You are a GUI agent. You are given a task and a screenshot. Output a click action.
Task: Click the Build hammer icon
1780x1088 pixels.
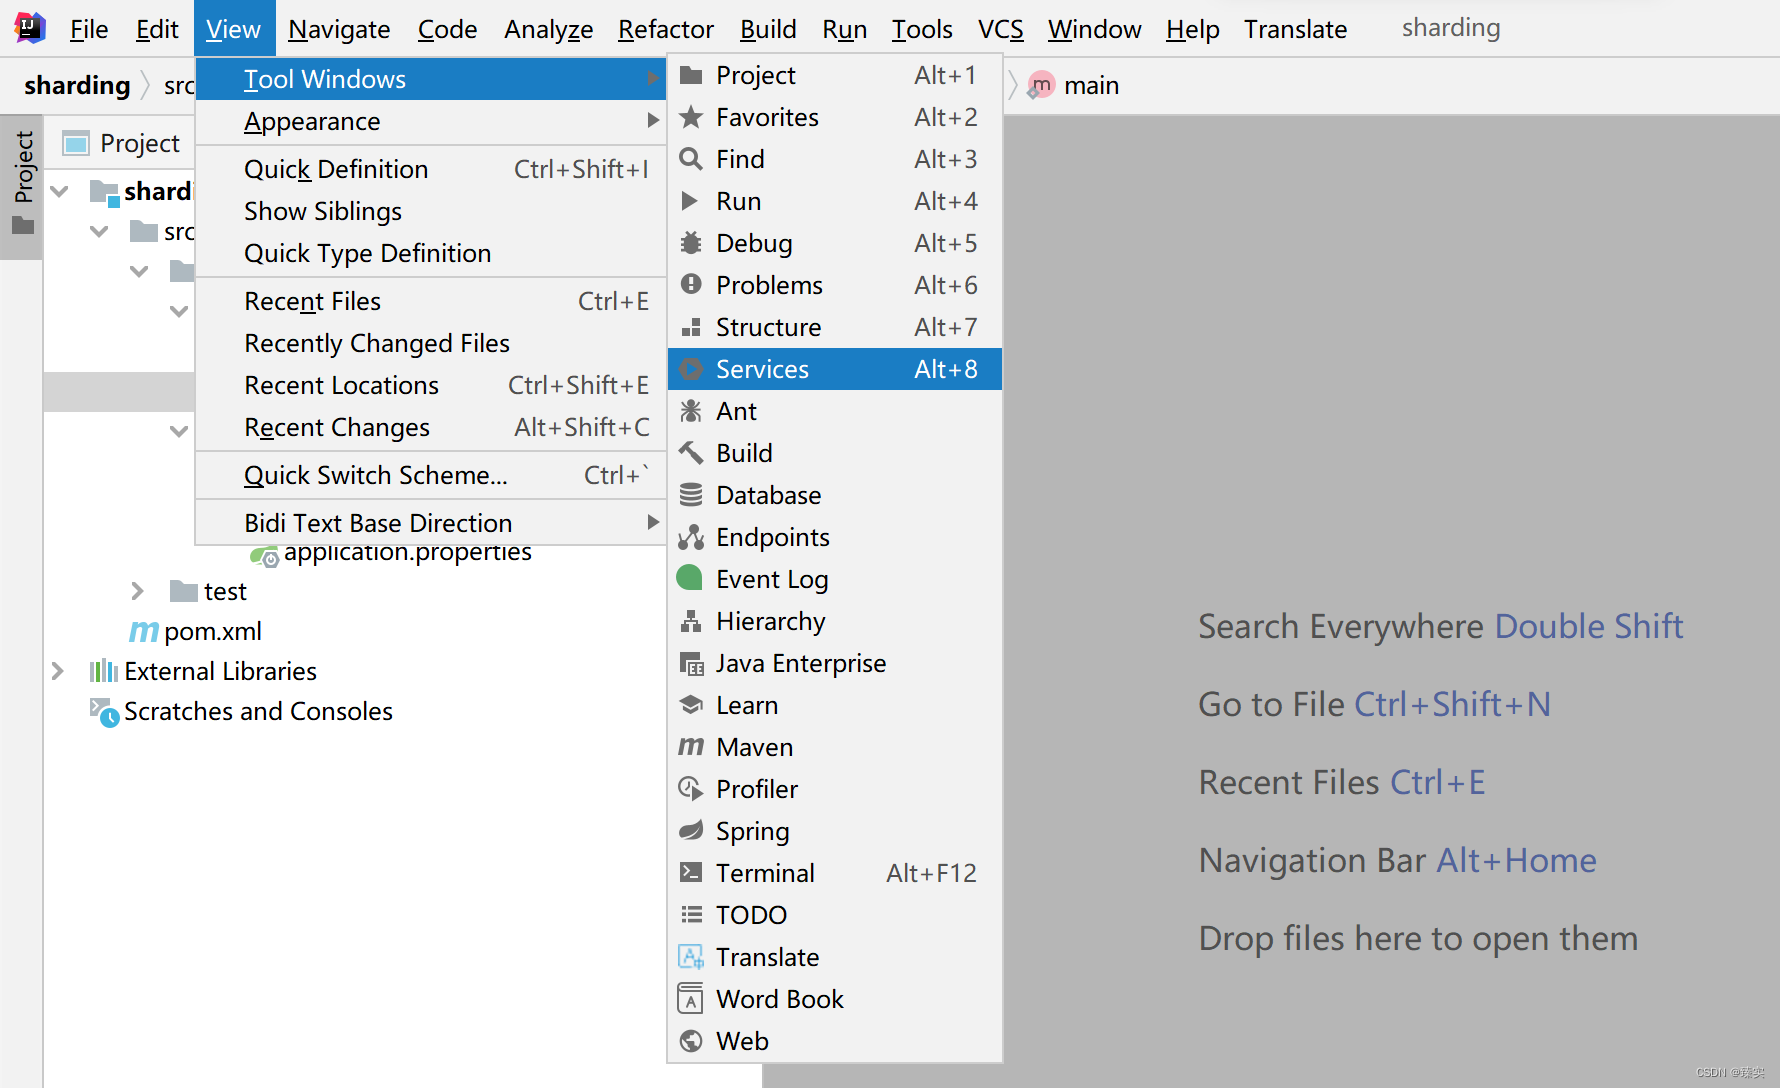pos(690,453)
